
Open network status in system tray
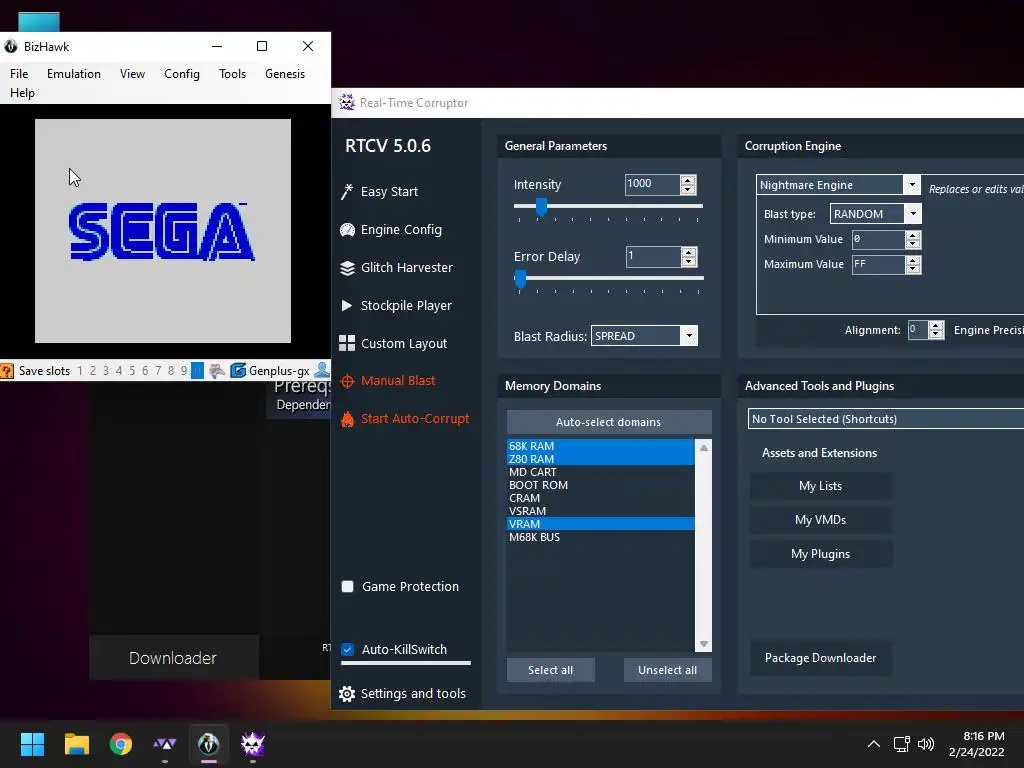(x=902, y=744)
